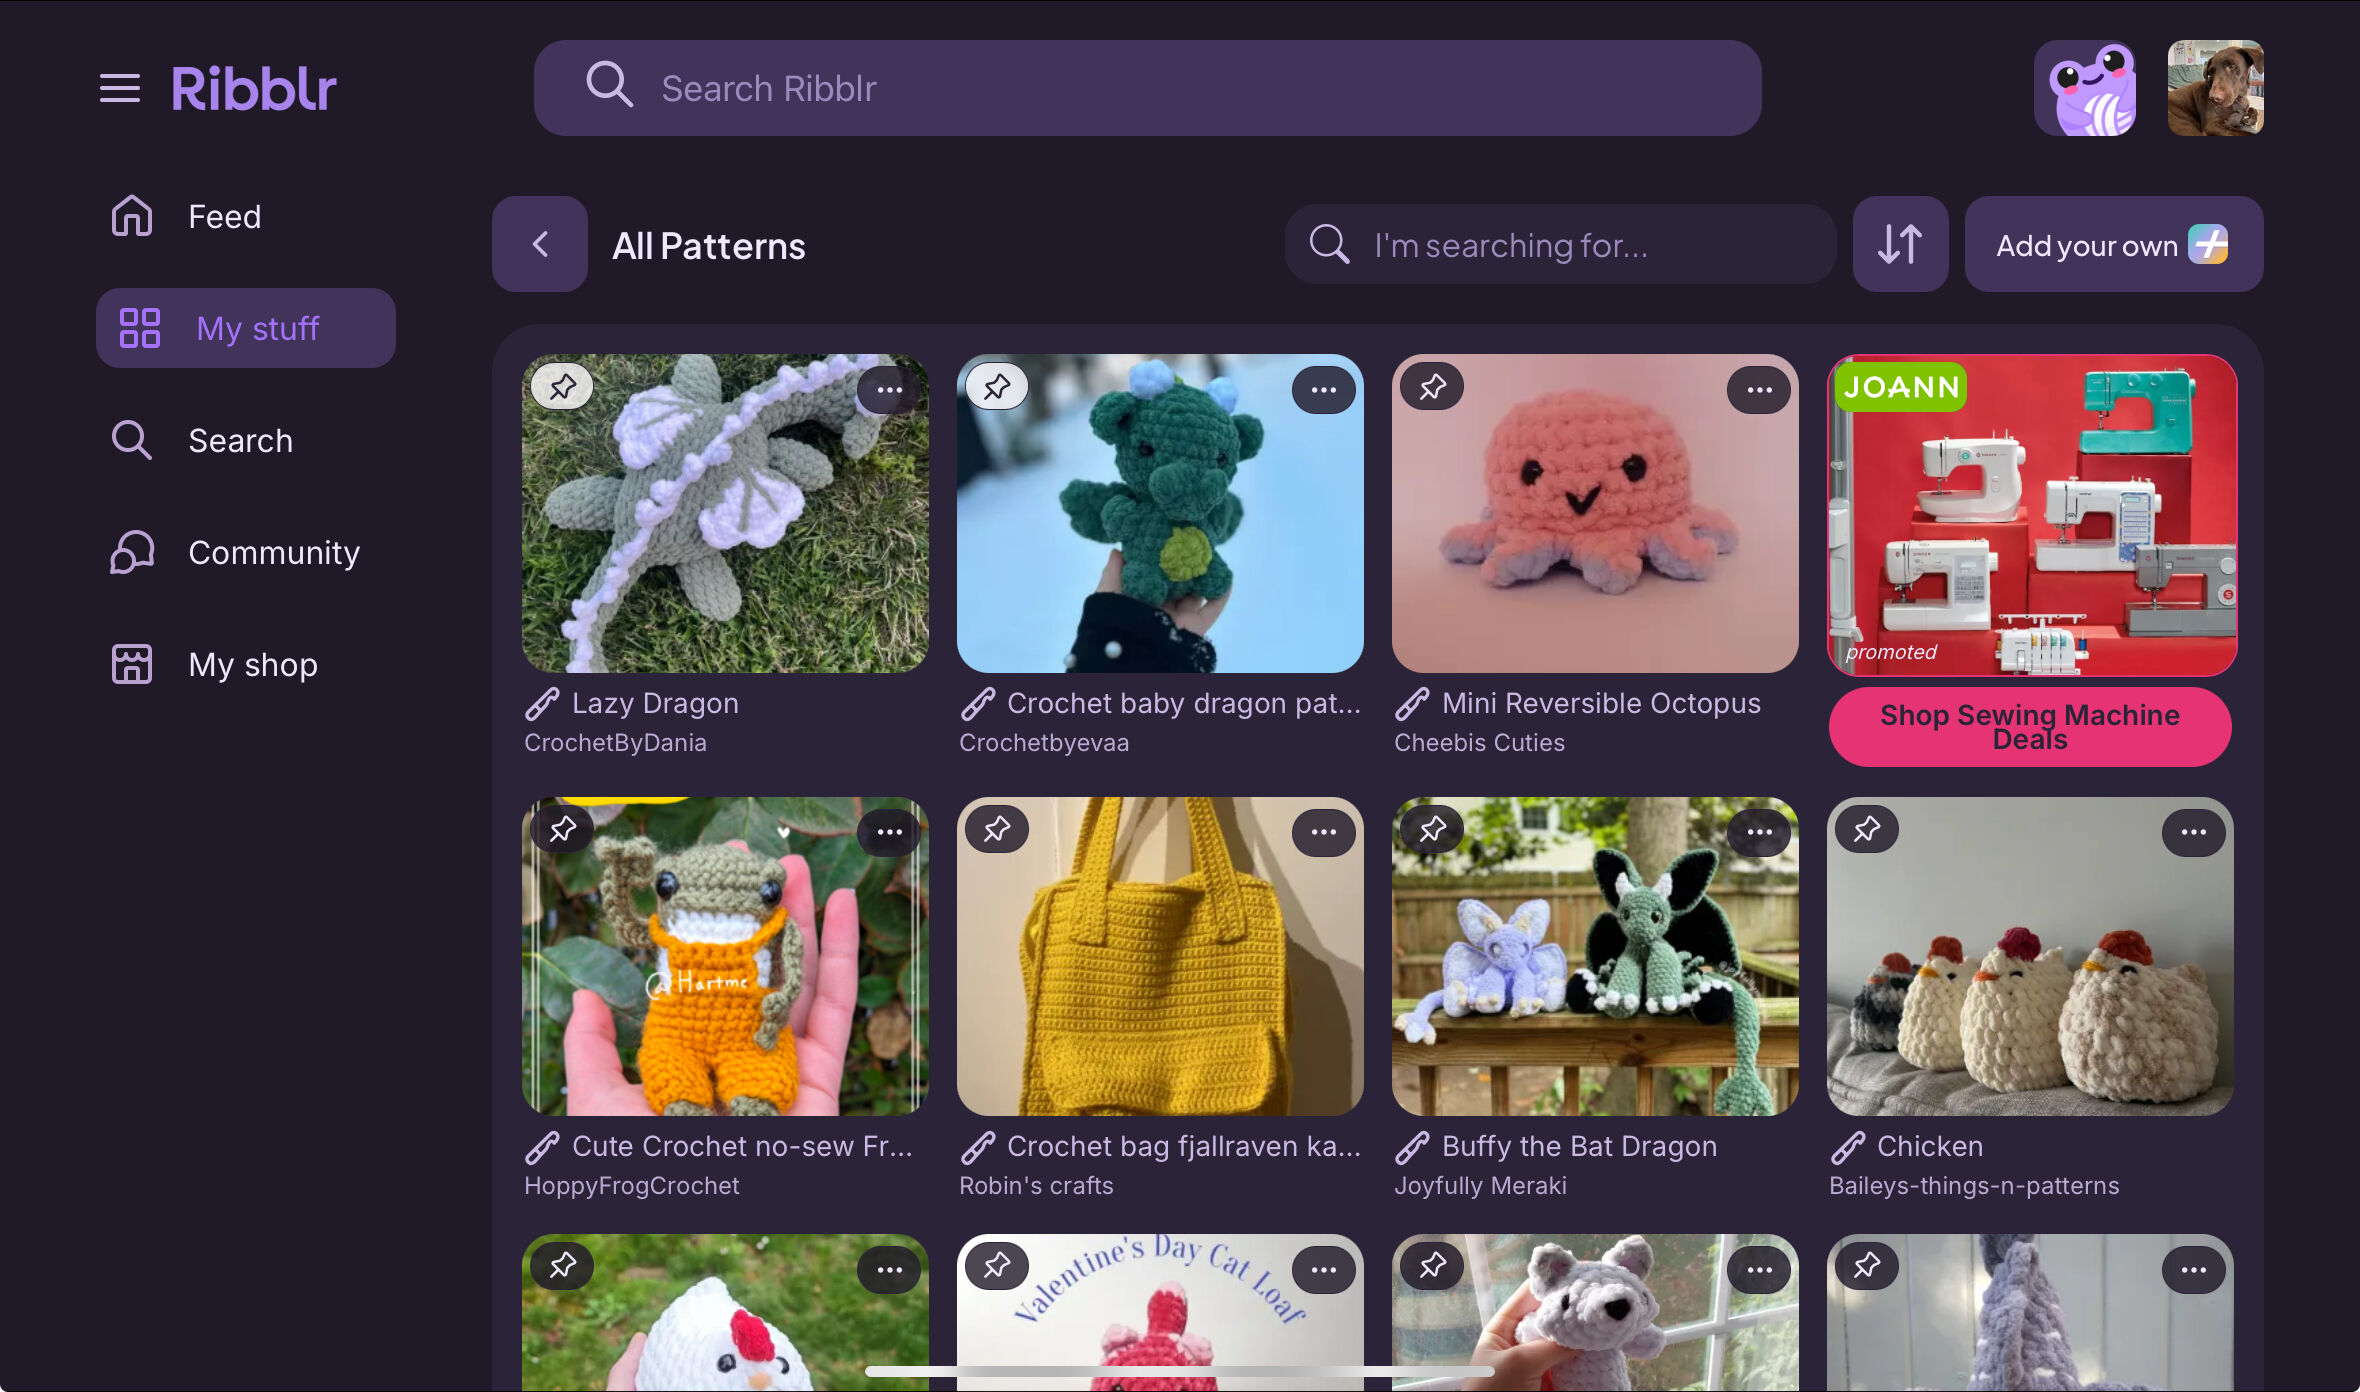
Task: Pin the Lazy Dragon pattern
Action: tap(562, 386)
